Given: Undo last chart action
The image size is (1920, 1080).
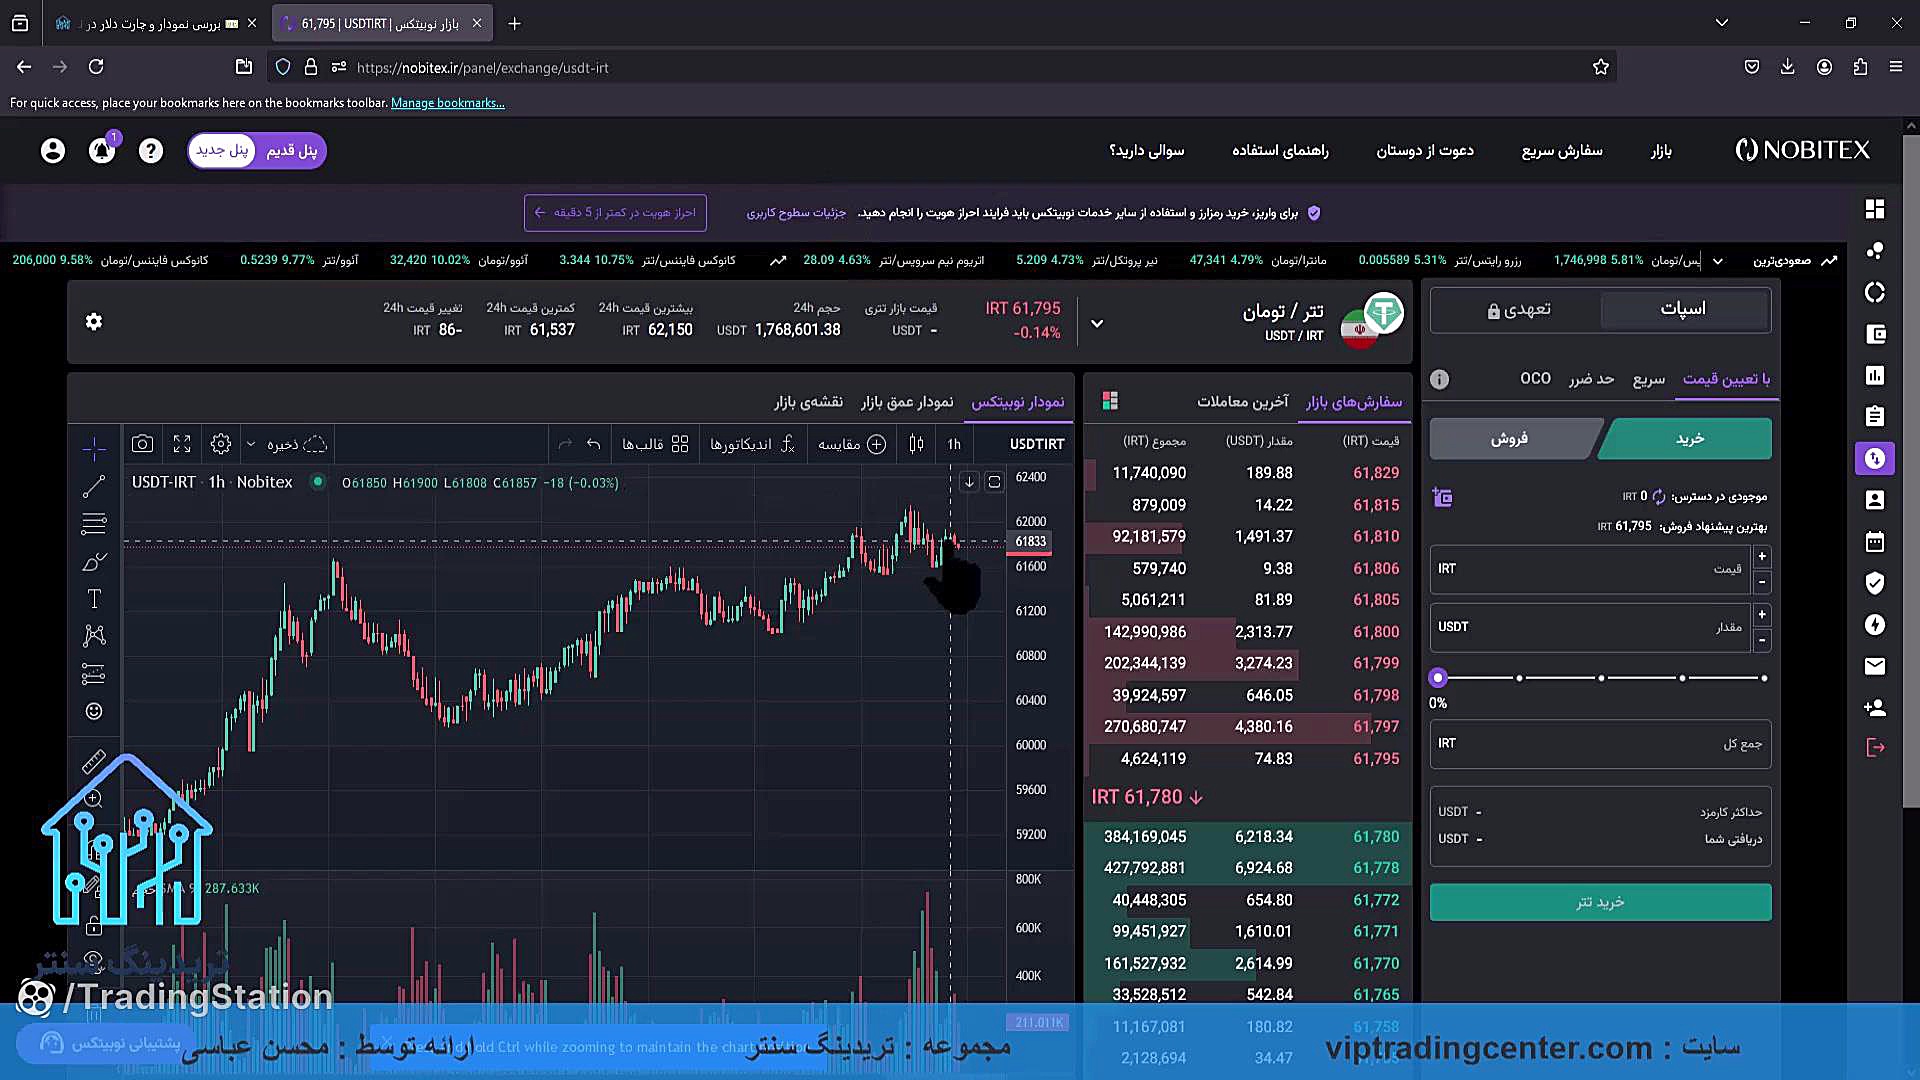Looking at the screenshot, I should 594,444.
